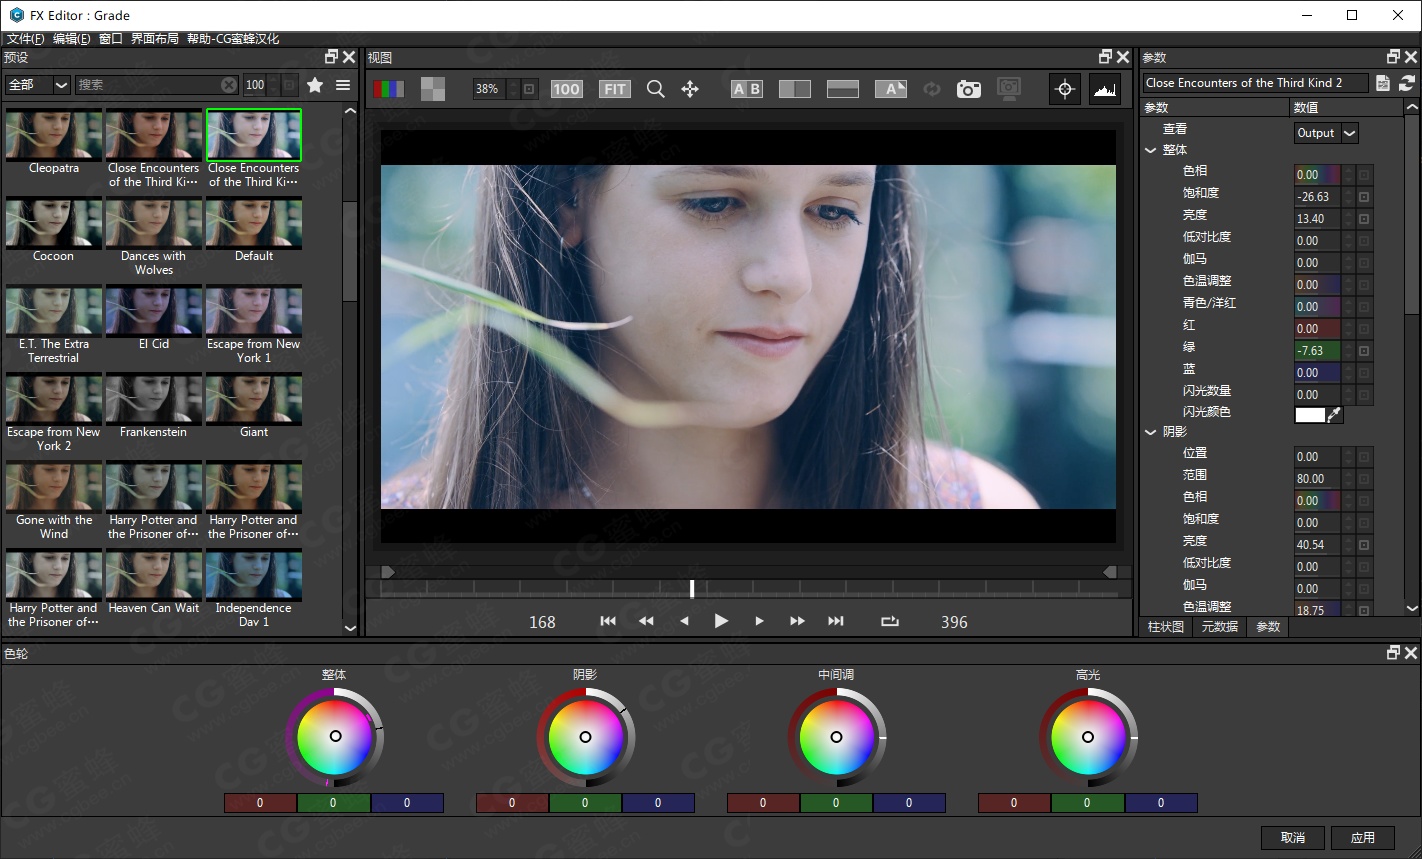The height and width of the screenshot is (859, 1422).
Task: Open the presets hamburger menu icon
Action: coord(343,85)
